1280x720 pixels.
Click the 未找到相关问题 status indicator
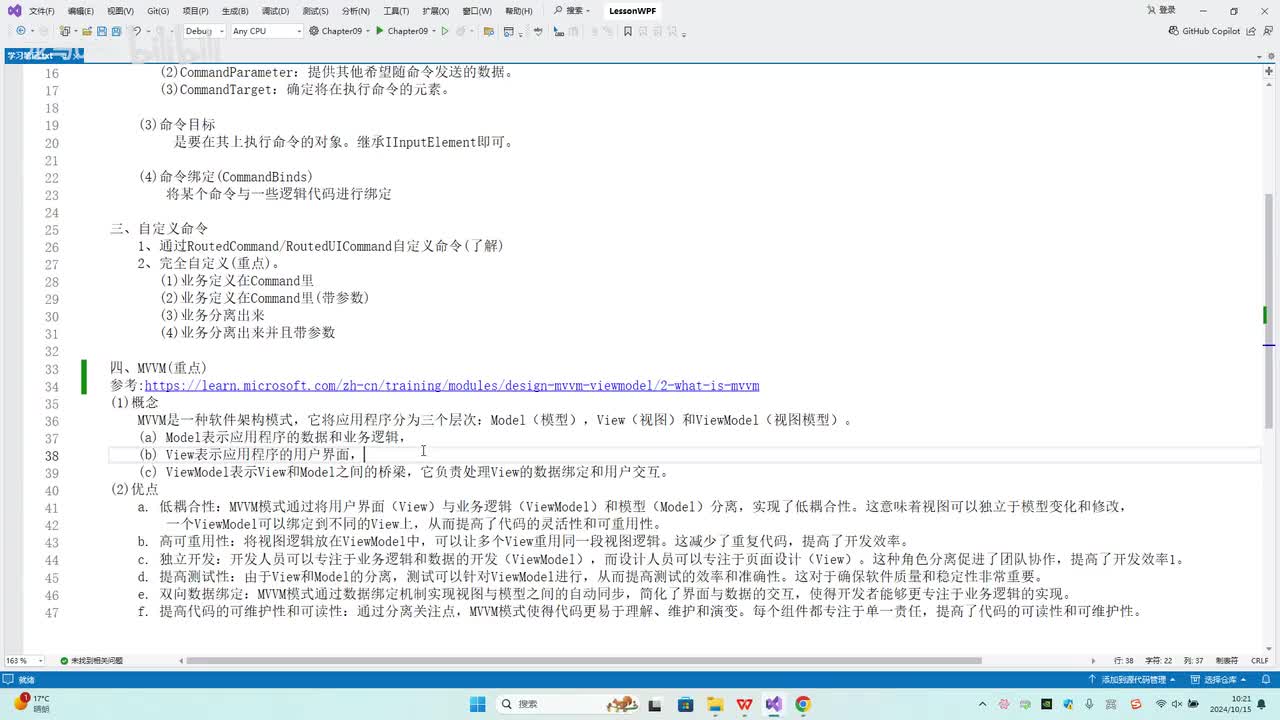91,661
